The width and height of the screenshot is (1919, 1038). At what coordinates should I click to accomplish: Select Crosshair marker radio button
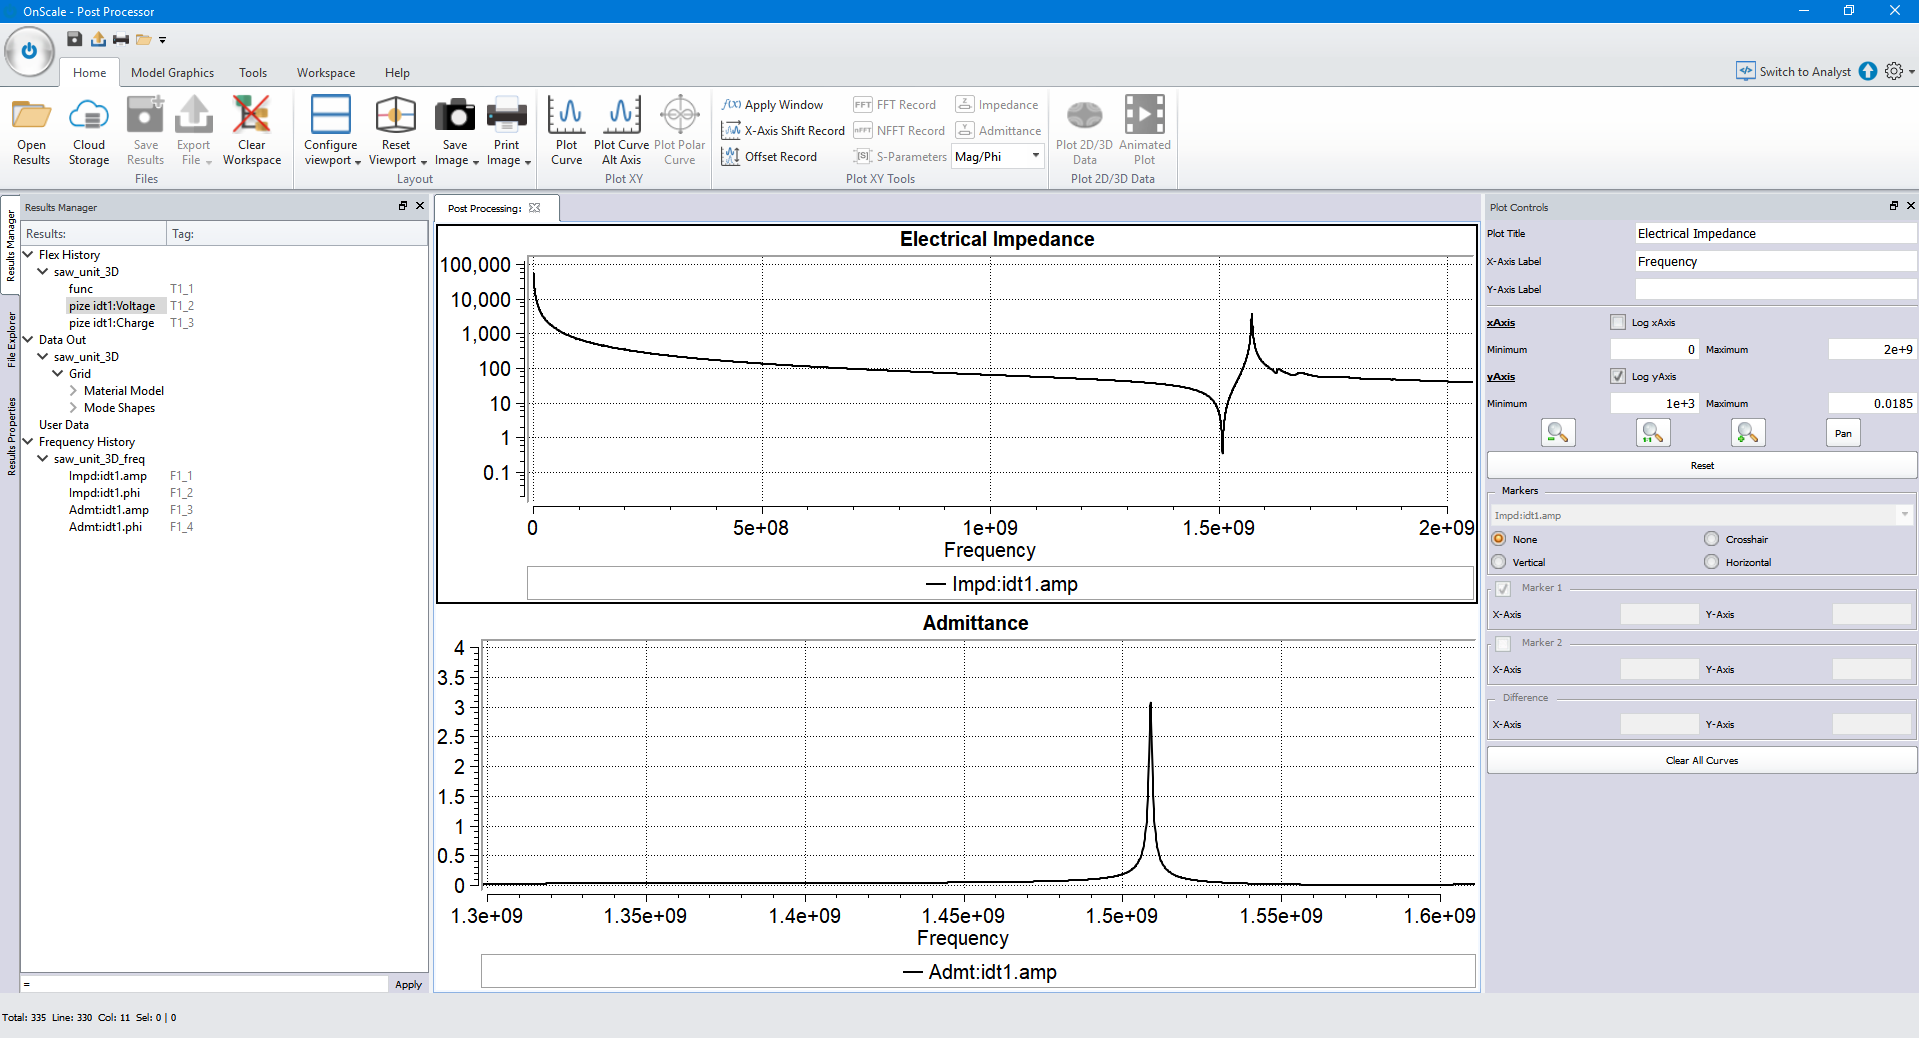pyautogui.click(x=1711, y=539)
